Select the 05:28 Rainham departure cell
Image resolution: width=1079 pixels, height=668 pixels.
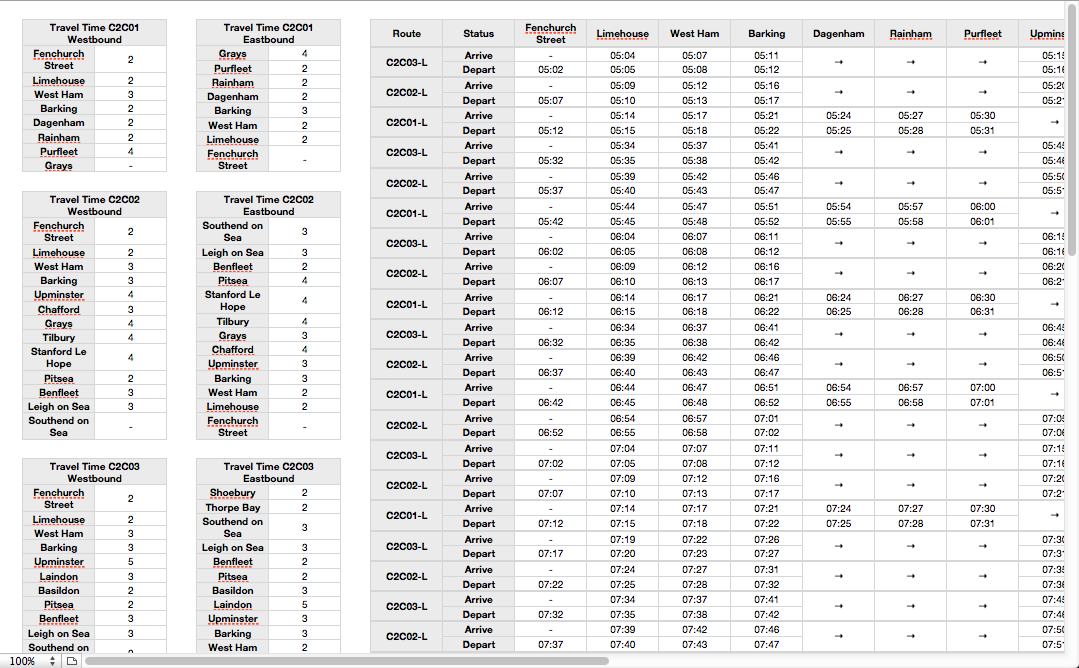(x=910, y=130)
